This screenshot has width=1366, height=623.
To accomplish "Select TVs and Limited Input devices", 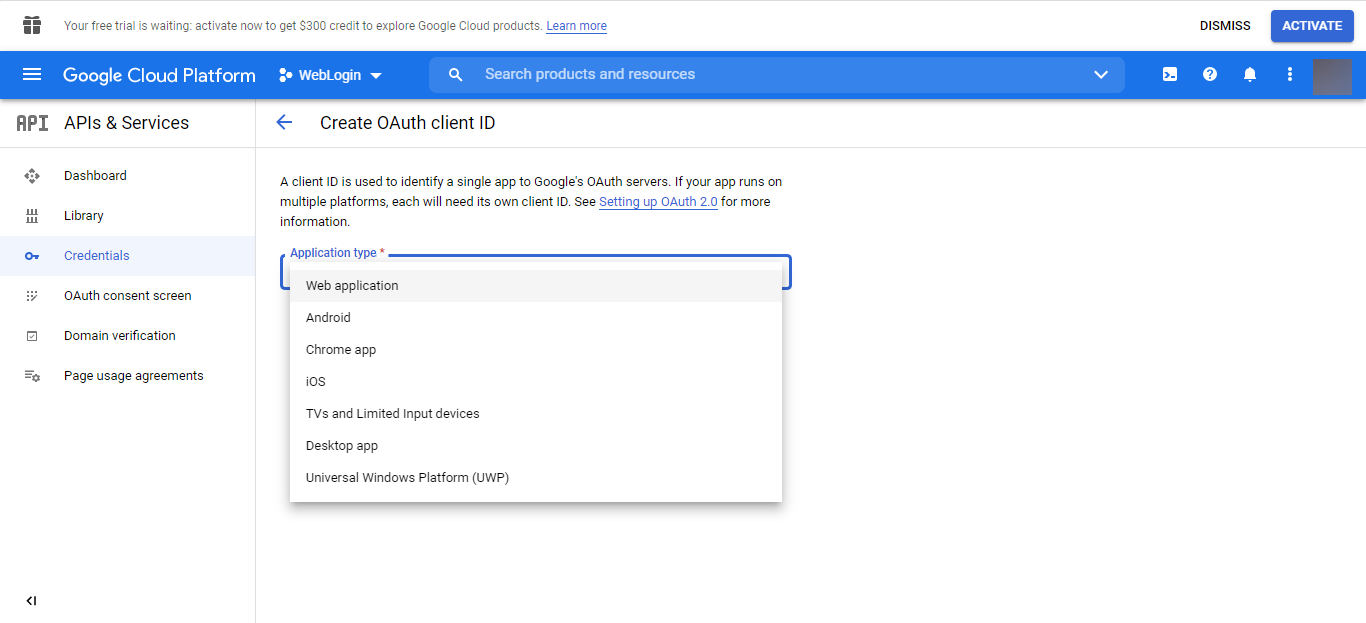I will [x=536, y=414].
